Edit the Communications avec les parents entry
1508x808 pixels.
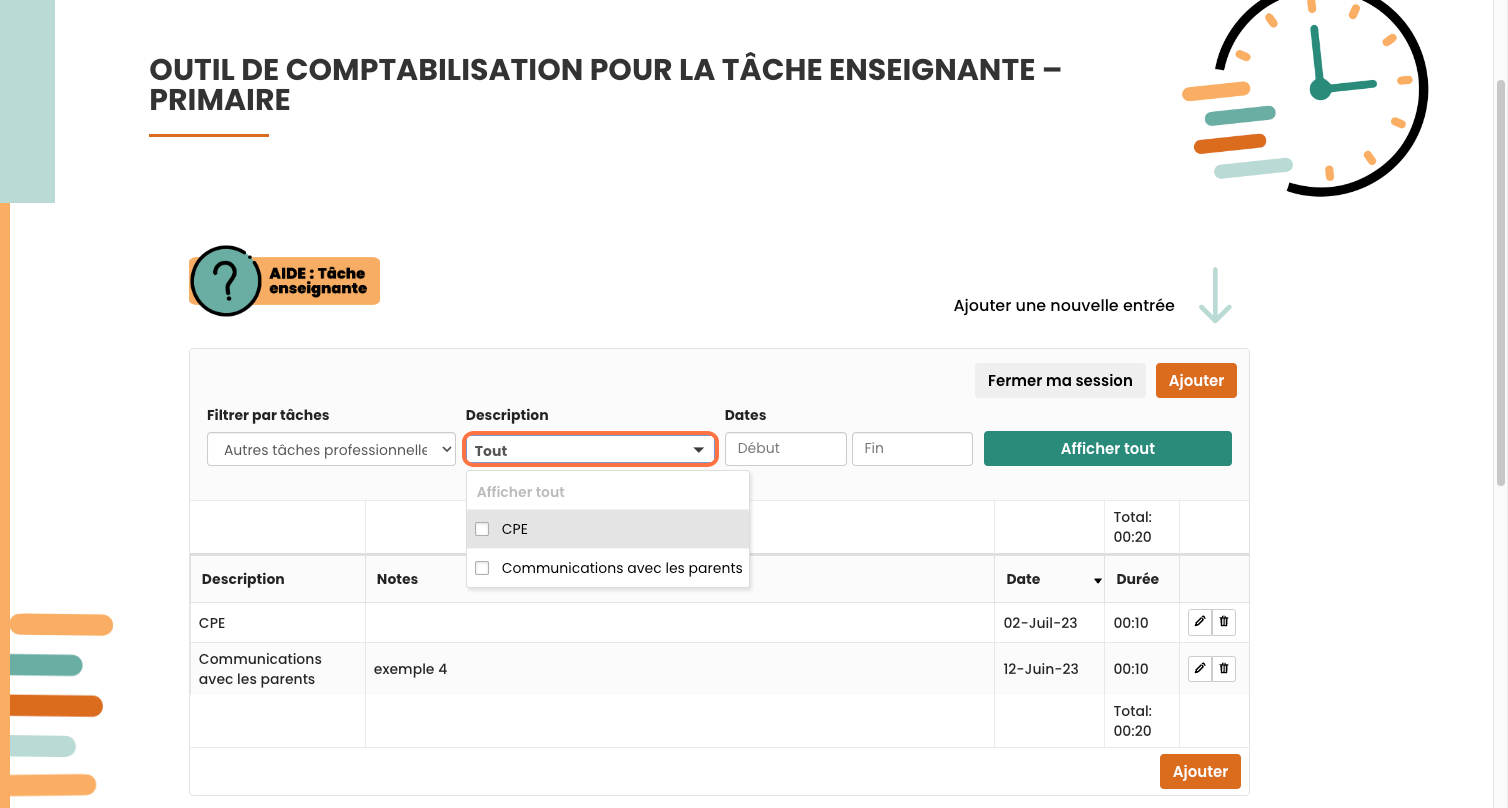(x=1200, y=668)
